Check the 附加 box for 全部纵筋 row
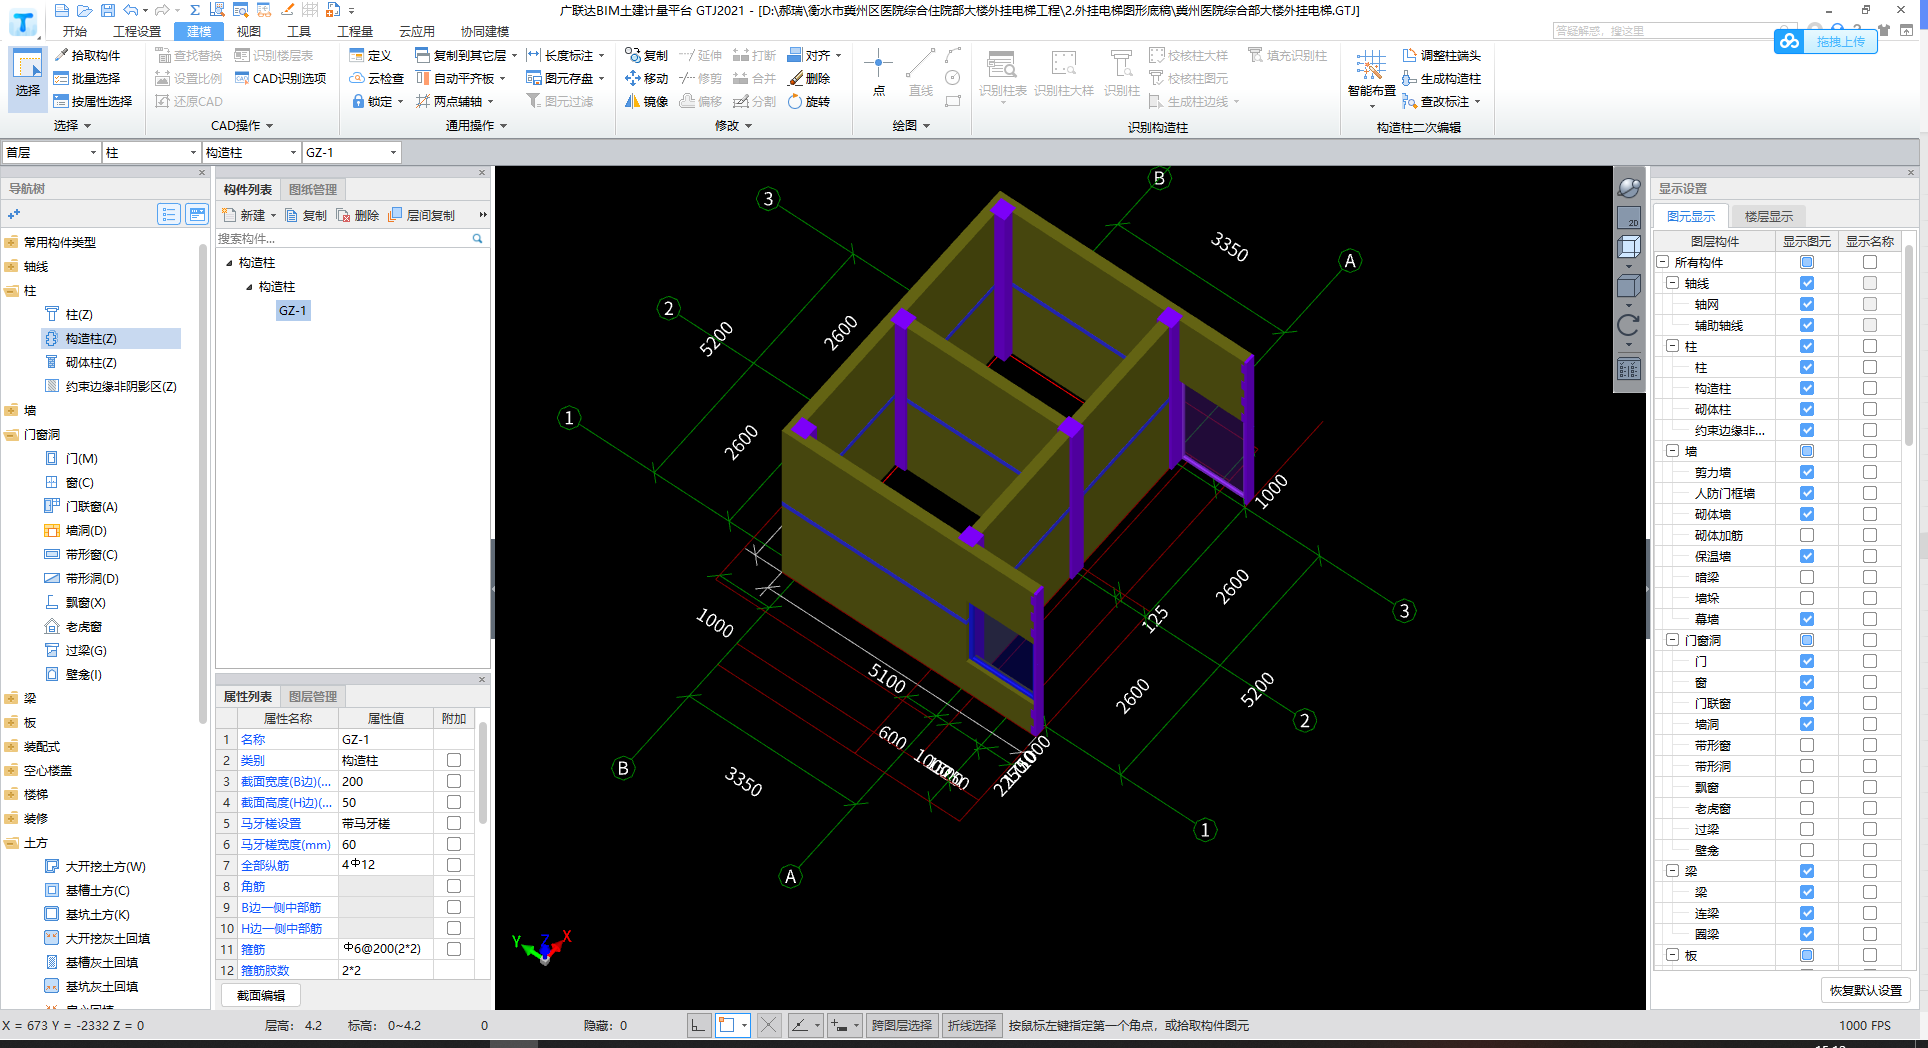This screenshot has width=1928, height=1048. tap(454, 865)
